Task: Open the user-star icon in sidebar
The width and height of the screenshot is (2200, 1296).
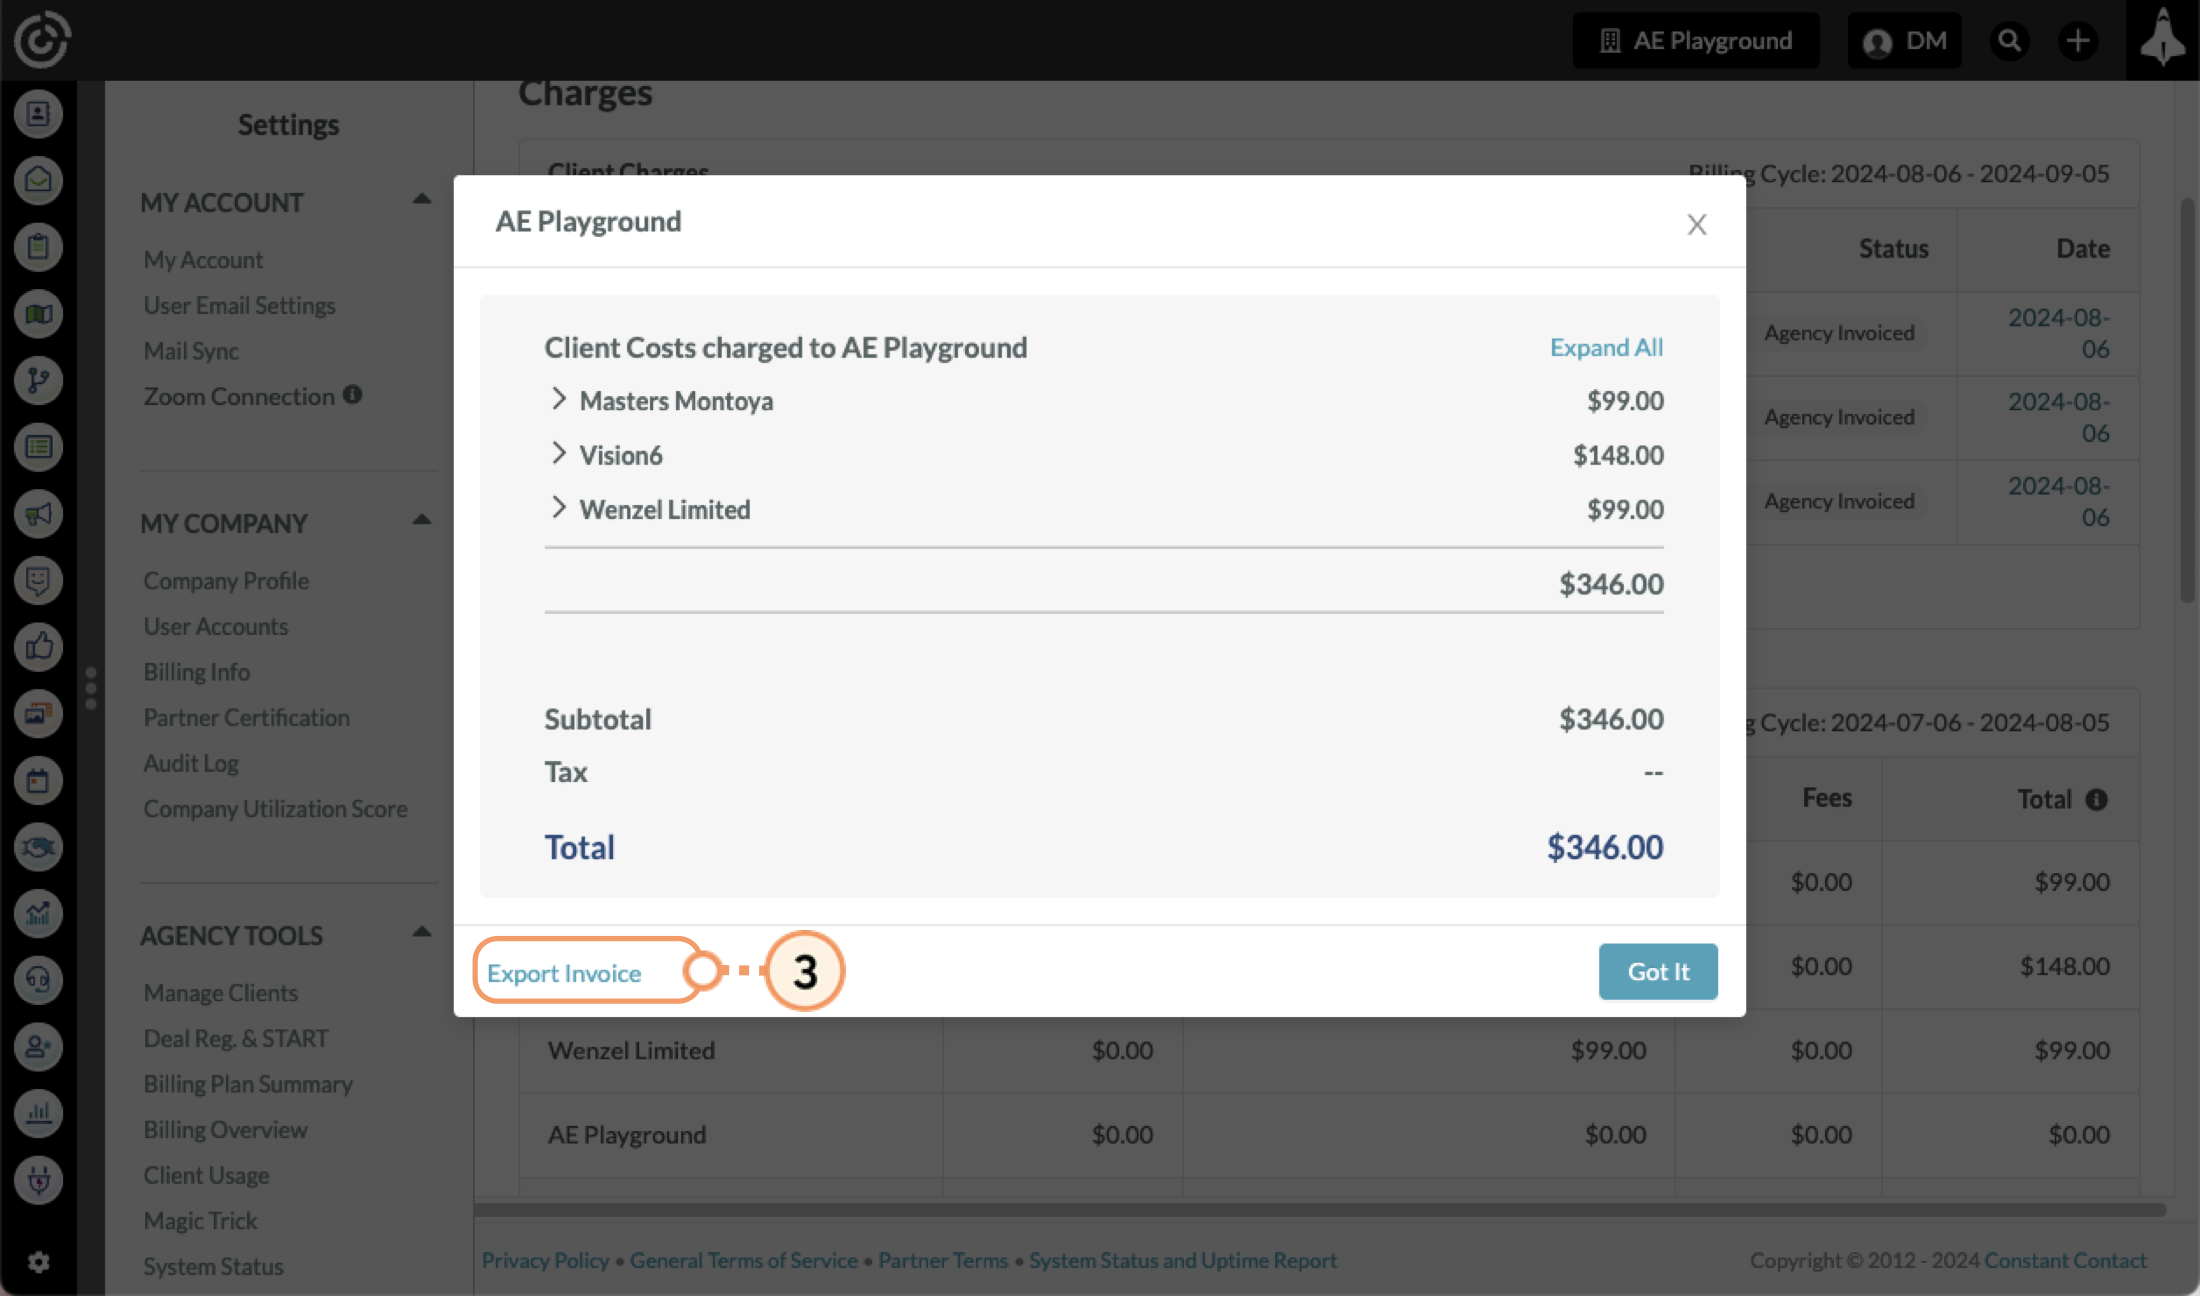Action: click(38, 1047)
